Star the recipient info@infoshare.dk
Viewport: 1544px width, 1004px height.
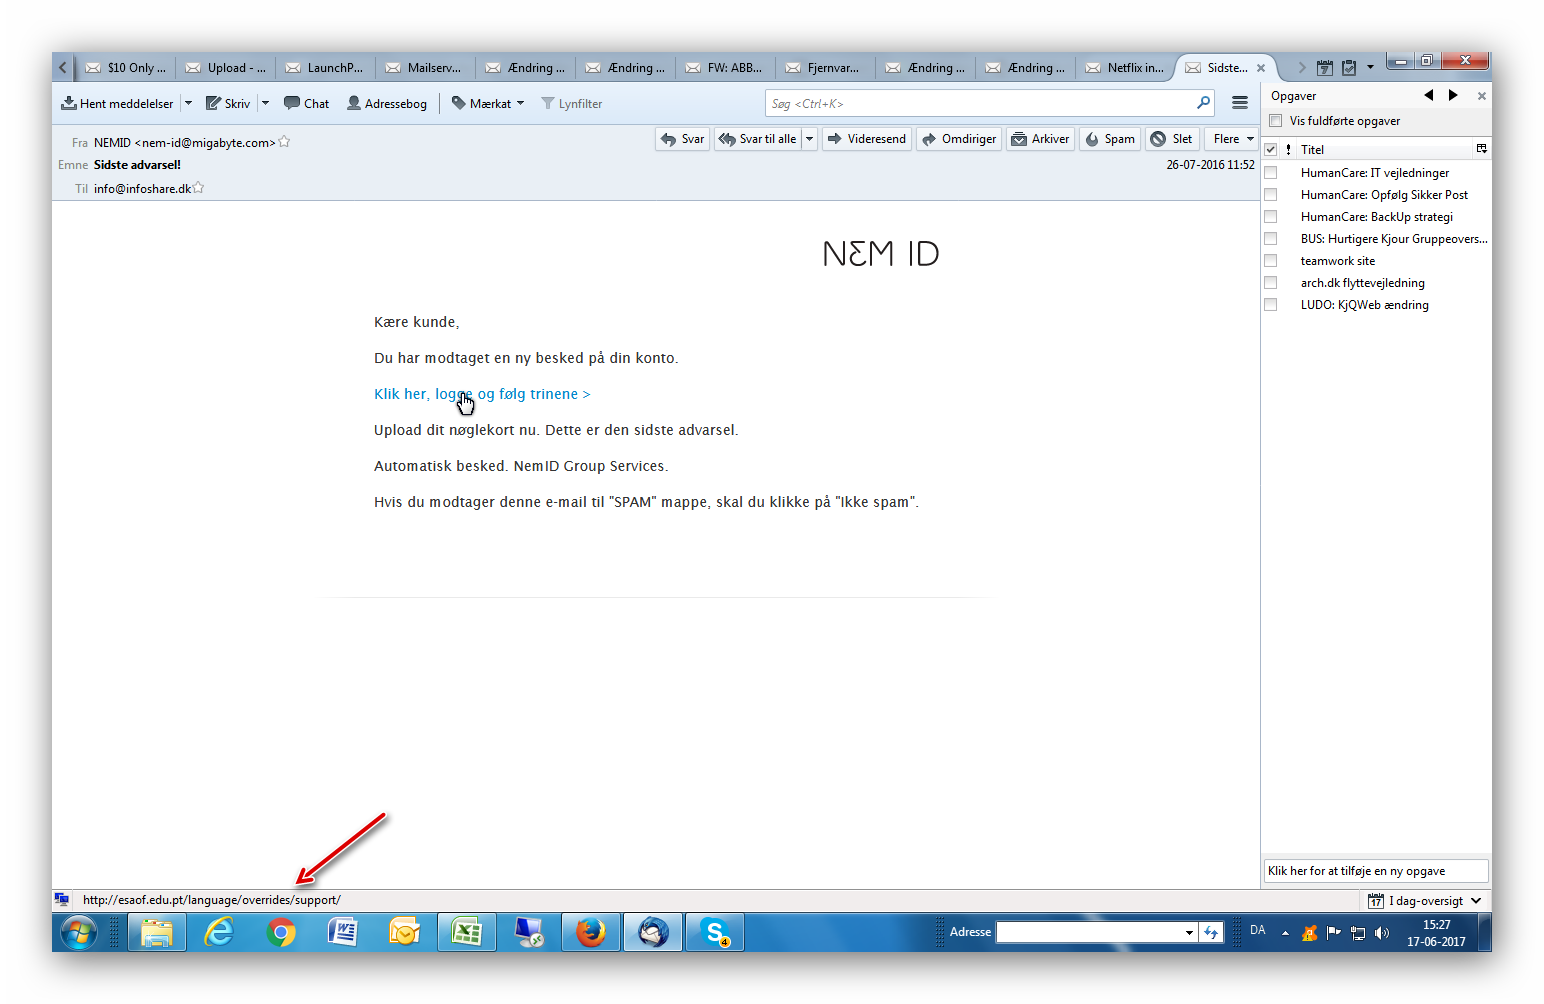click(x=198, y=188)
